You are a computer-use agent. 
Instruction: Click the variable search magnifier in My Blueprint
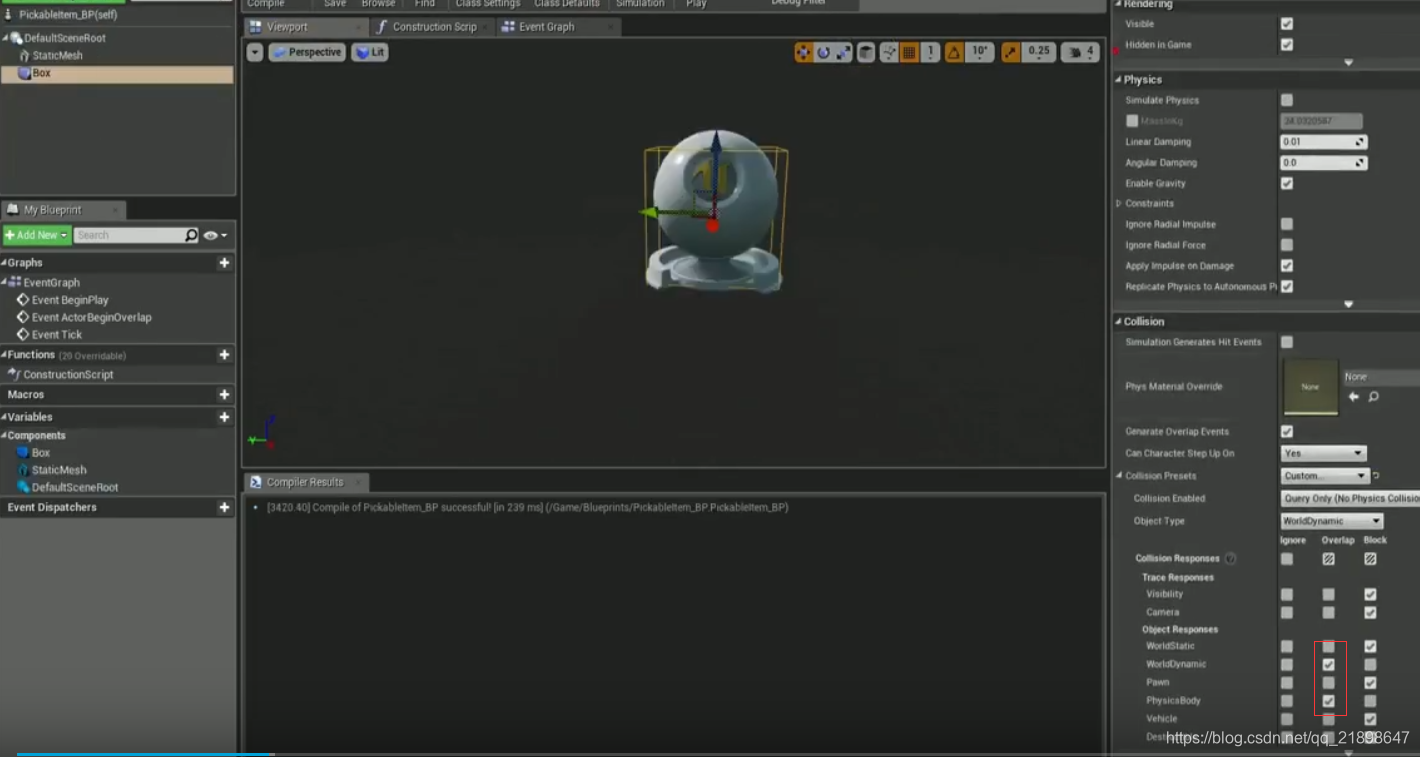(x=190, y=234)
